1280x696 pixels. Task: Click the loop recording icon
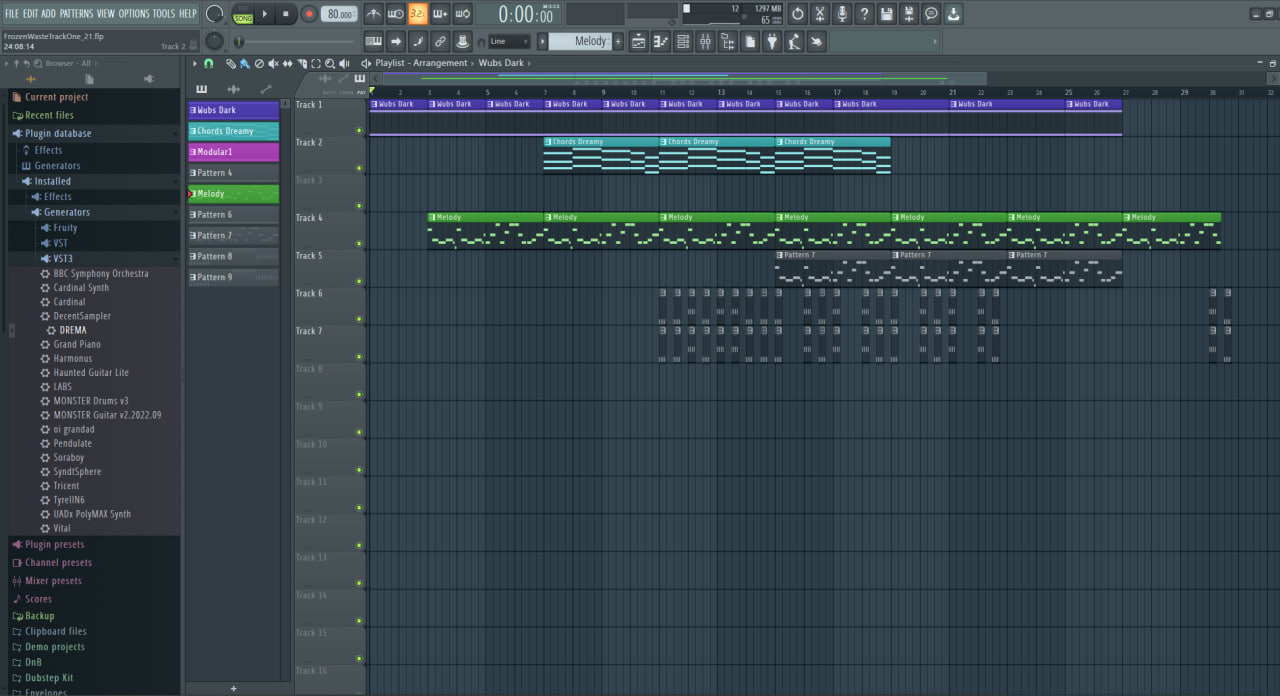462,14
